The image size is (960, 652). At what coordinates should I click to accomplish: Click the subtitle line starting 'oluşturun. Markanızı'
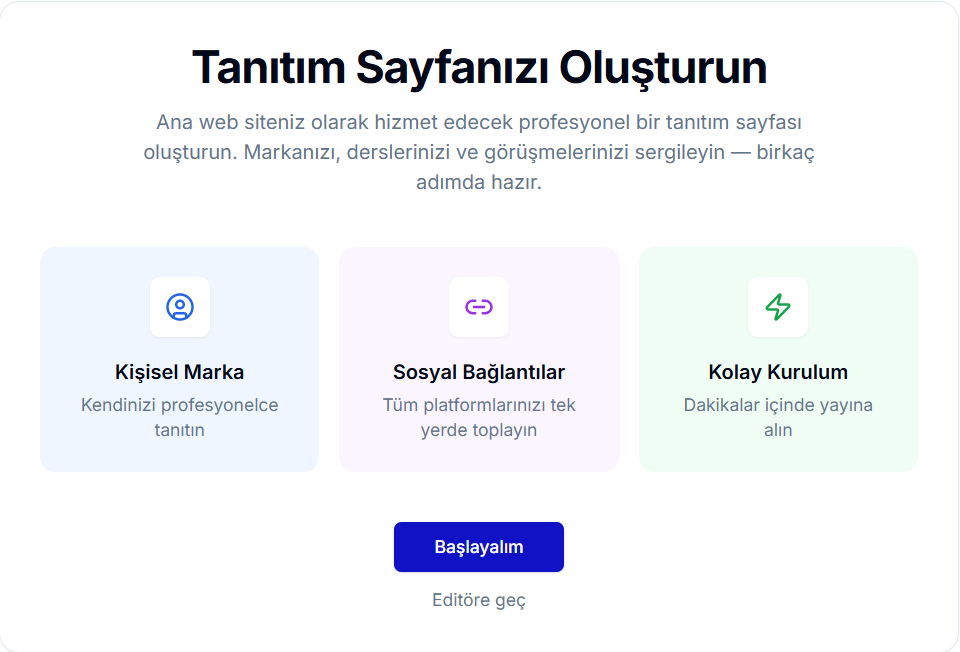(479, 153)
